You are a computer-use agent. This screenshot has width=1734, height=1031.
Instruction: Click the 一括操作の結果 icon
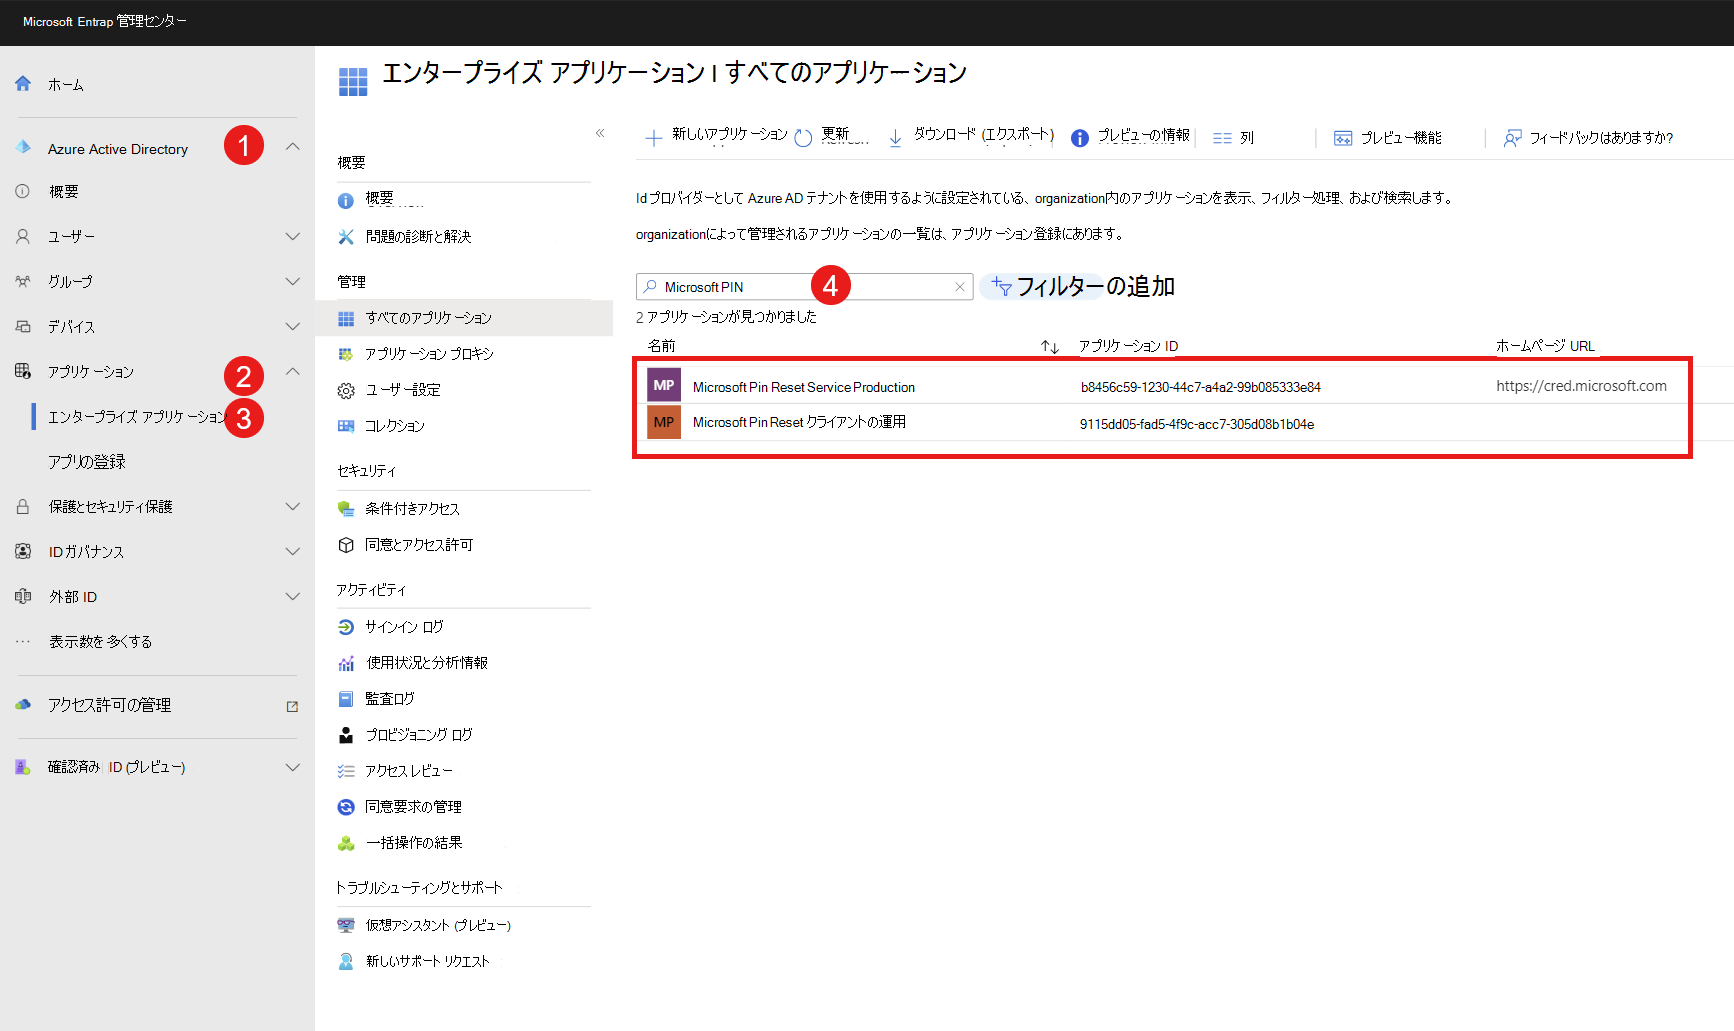point(346,843)
